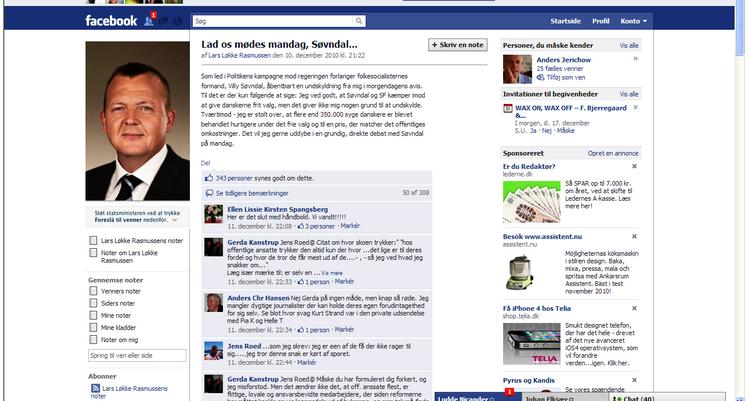
Task: Open the messages icon in top bar
Action: click(x=164, y=21)
